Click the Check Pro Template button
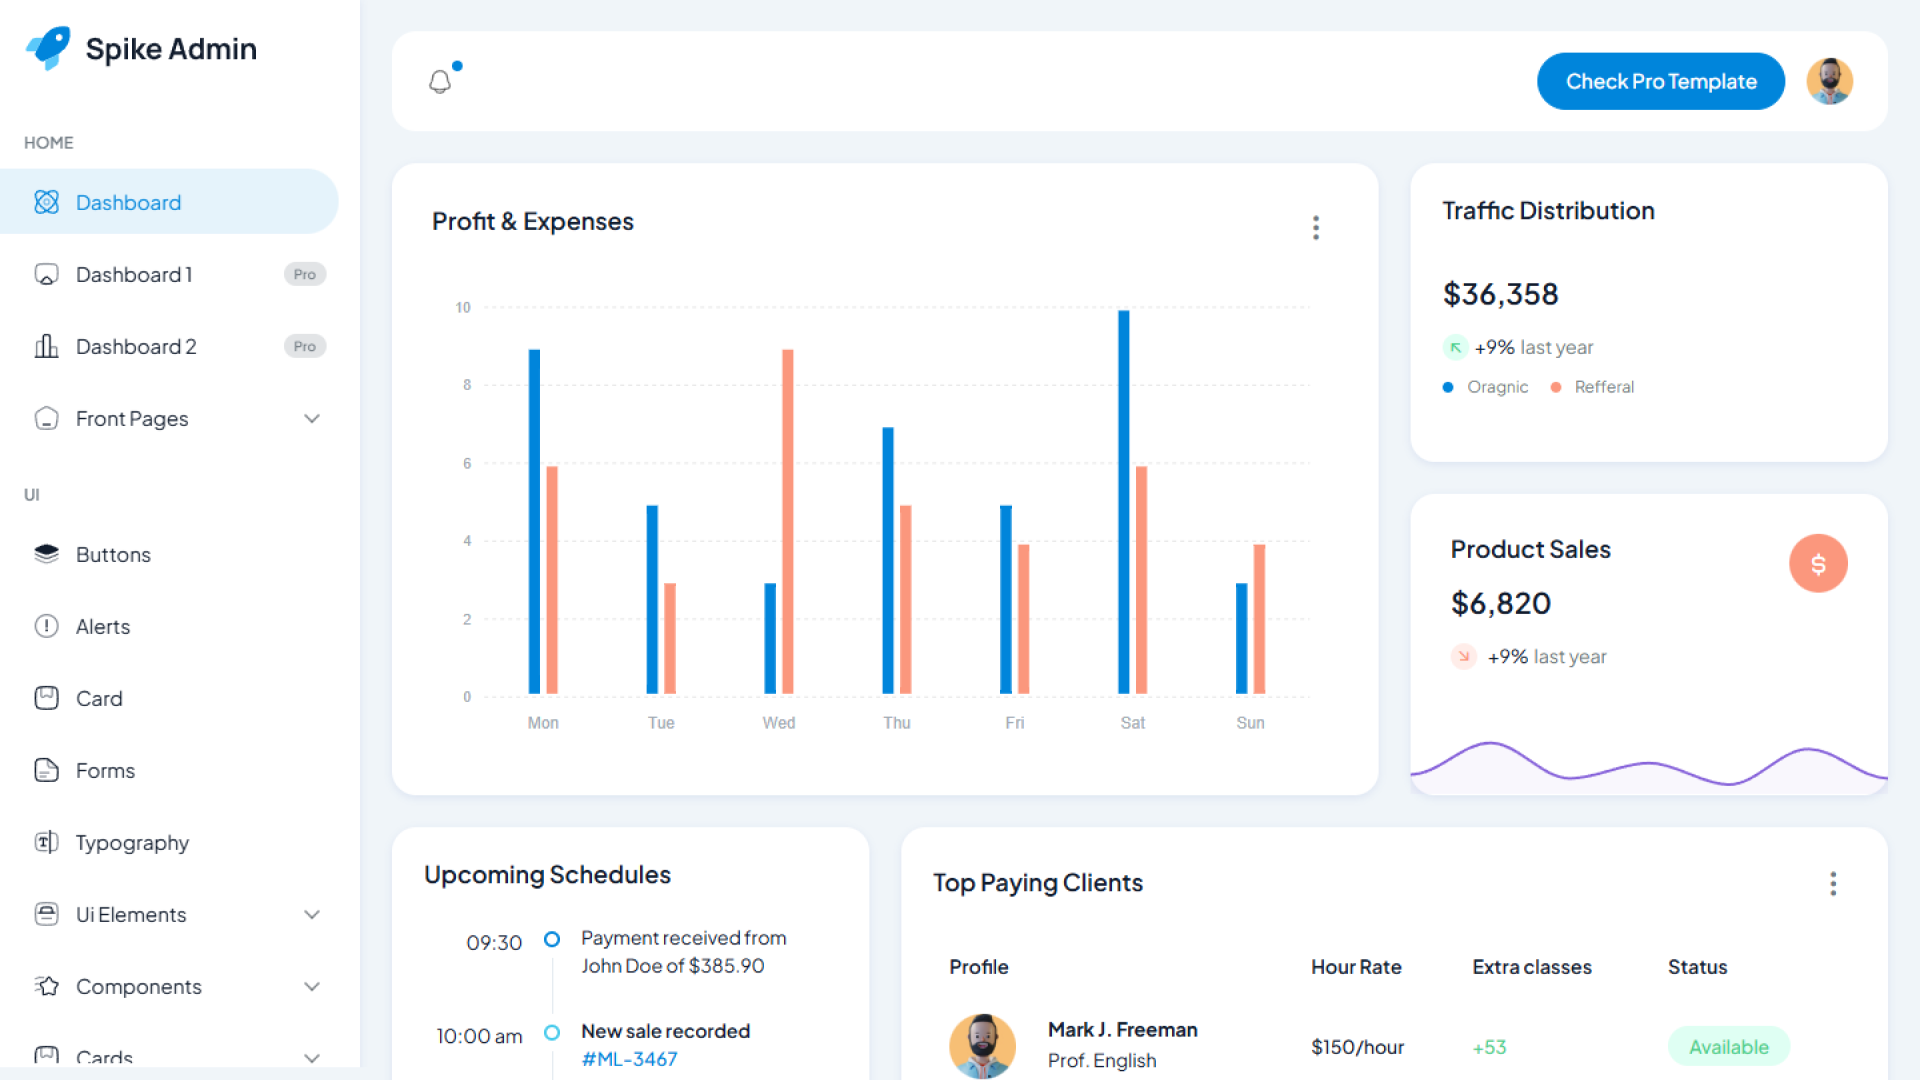This screenshot has height=1080, width=1920. pyautogui.click(x=1660, y=81)
